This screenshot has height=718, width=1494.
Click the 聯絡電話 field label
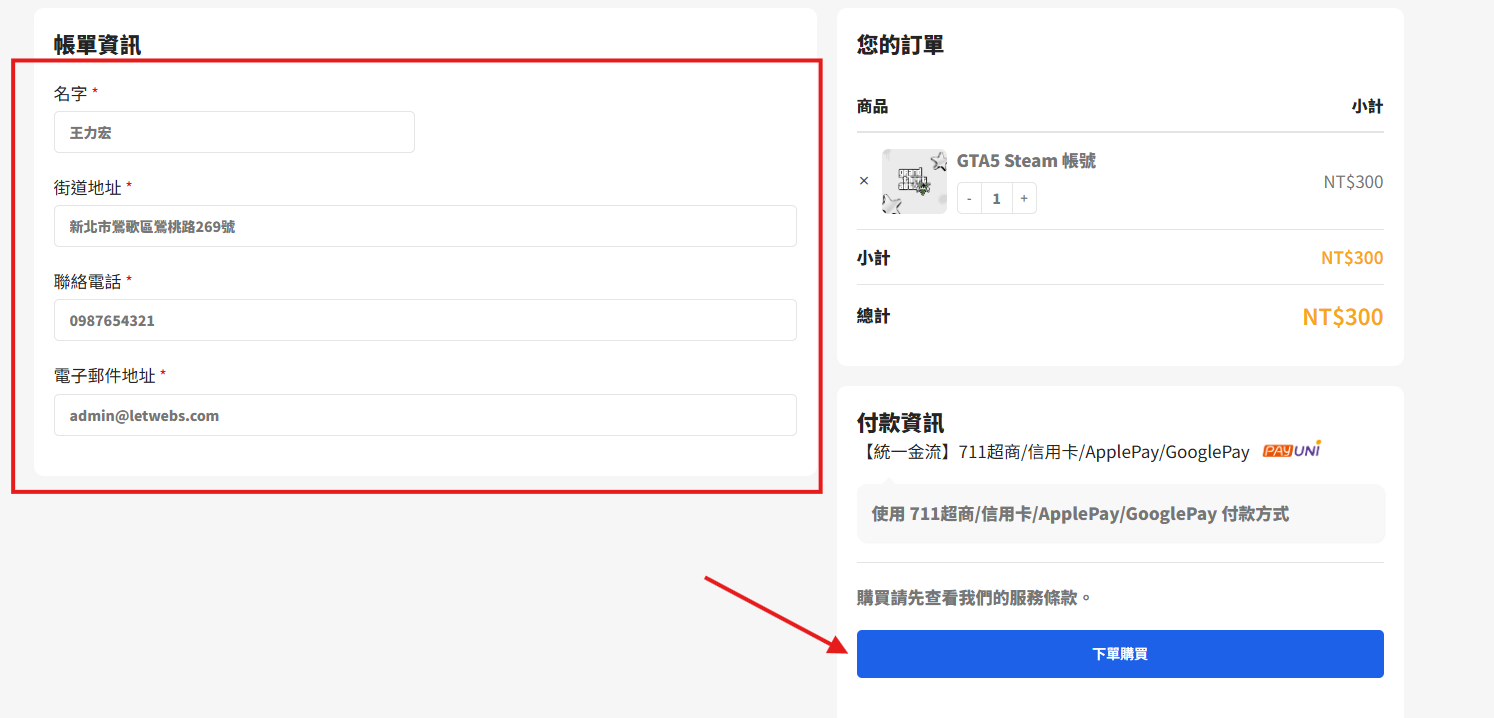click(87, 282)
